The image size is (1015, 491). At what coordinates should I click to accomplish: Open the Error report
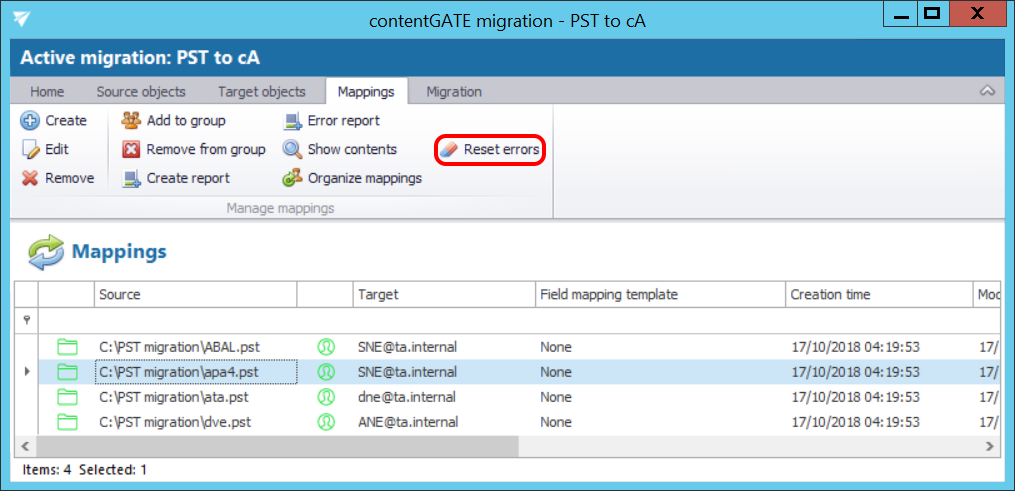coord(292,121)
